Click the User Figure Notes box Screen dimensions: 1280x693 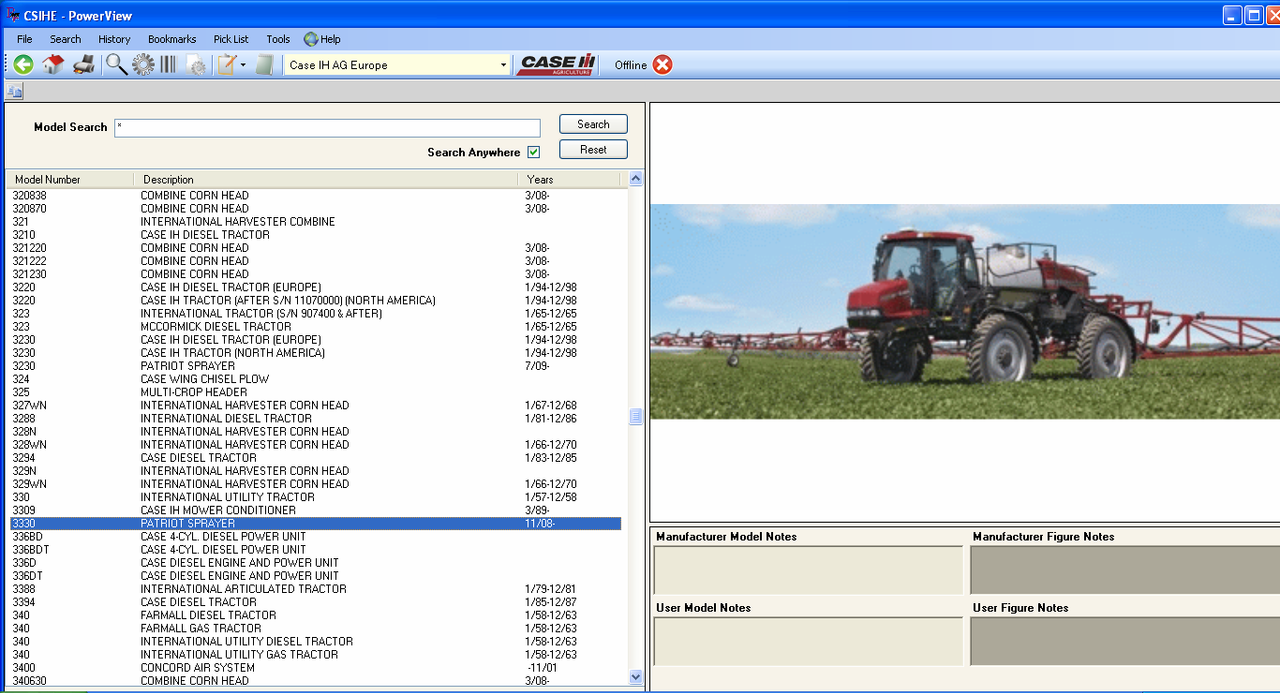(x=1125, y=641)
